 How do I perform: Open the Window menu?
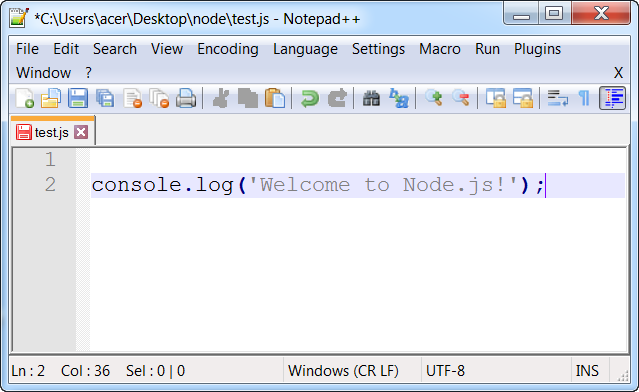click(x=43, y=73)
